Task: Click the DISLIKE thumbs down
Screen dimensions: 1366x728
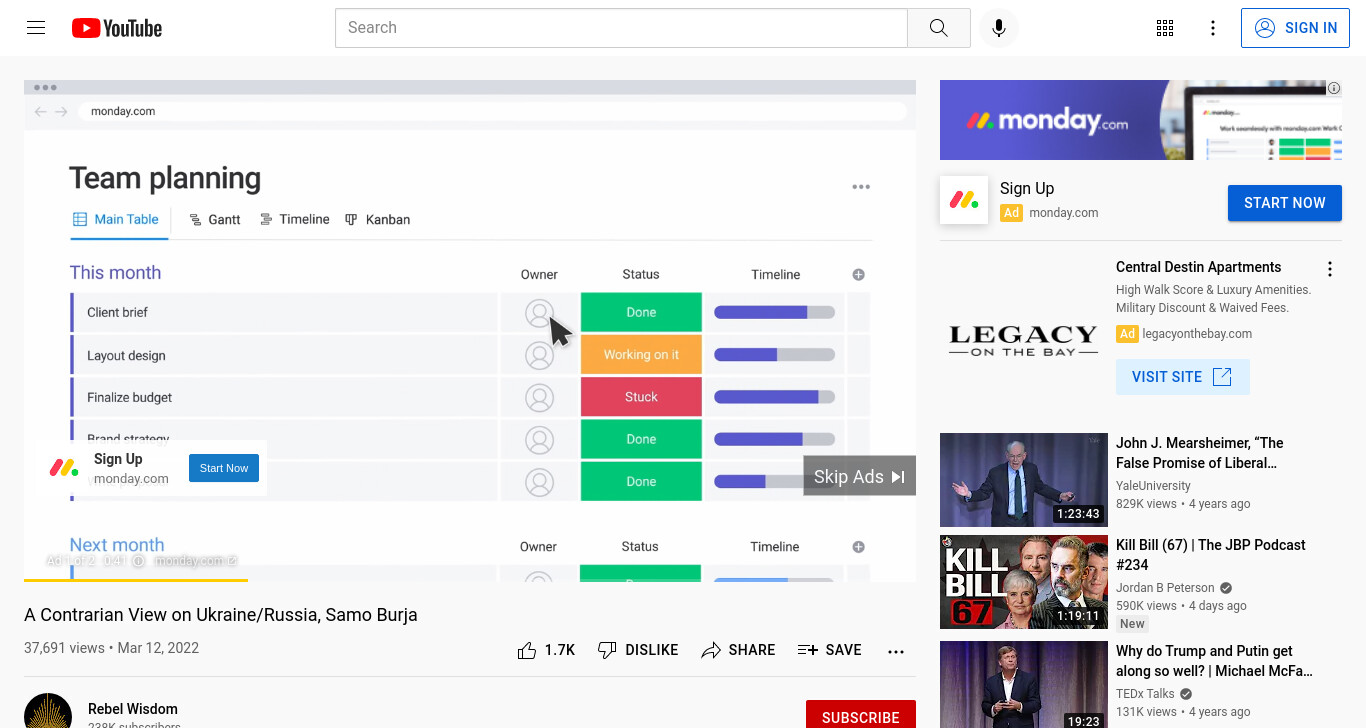Action: coord(638,650)
